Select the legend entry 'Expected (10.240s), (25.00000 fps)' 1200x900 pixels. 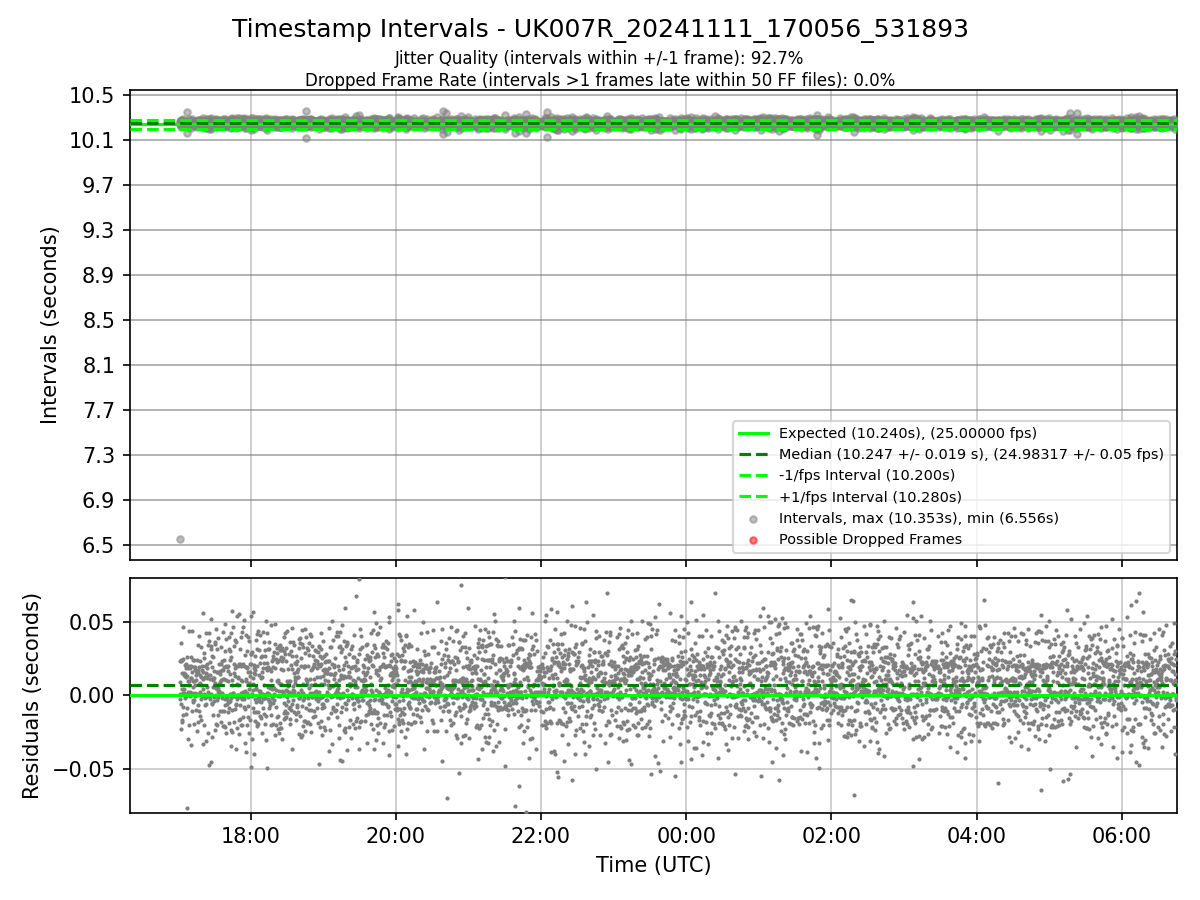[x=907, y=433]
